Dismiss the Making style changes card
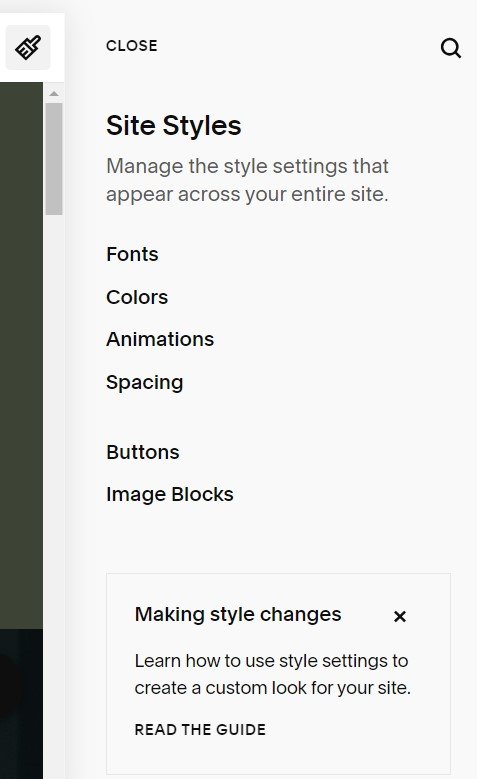Viewport: 477px width, 779px height. tap(399, 616)
